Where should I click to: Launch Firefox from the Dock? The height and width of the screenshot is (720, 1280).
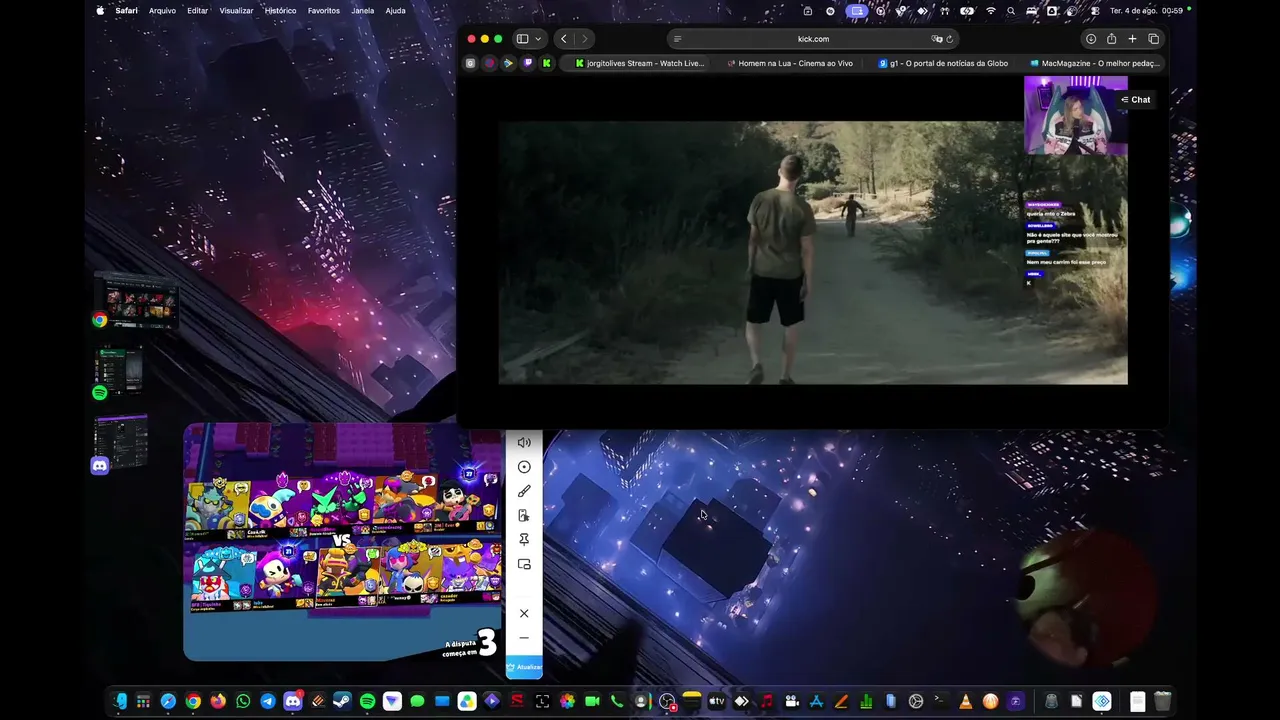(218, 701)
